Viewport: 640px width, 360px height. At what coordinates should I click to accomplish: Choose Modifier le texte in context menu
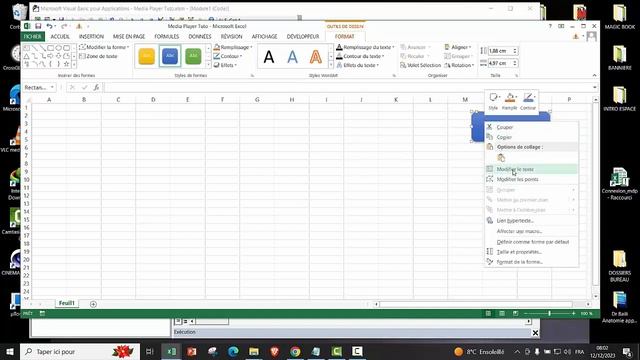tap(531, 169)
